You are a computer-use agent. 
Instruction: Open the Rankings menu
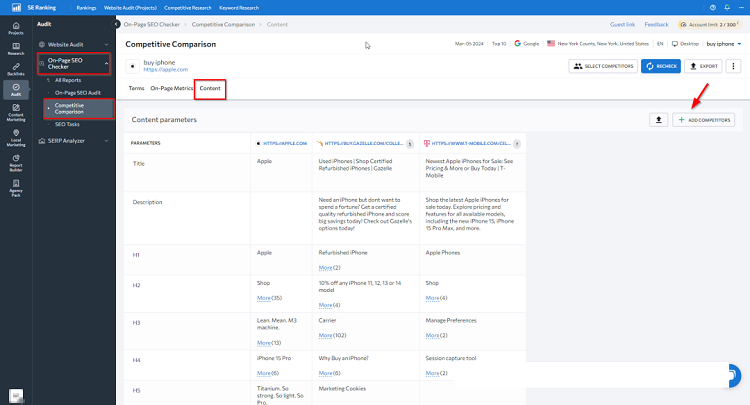(x=86, y=8)
